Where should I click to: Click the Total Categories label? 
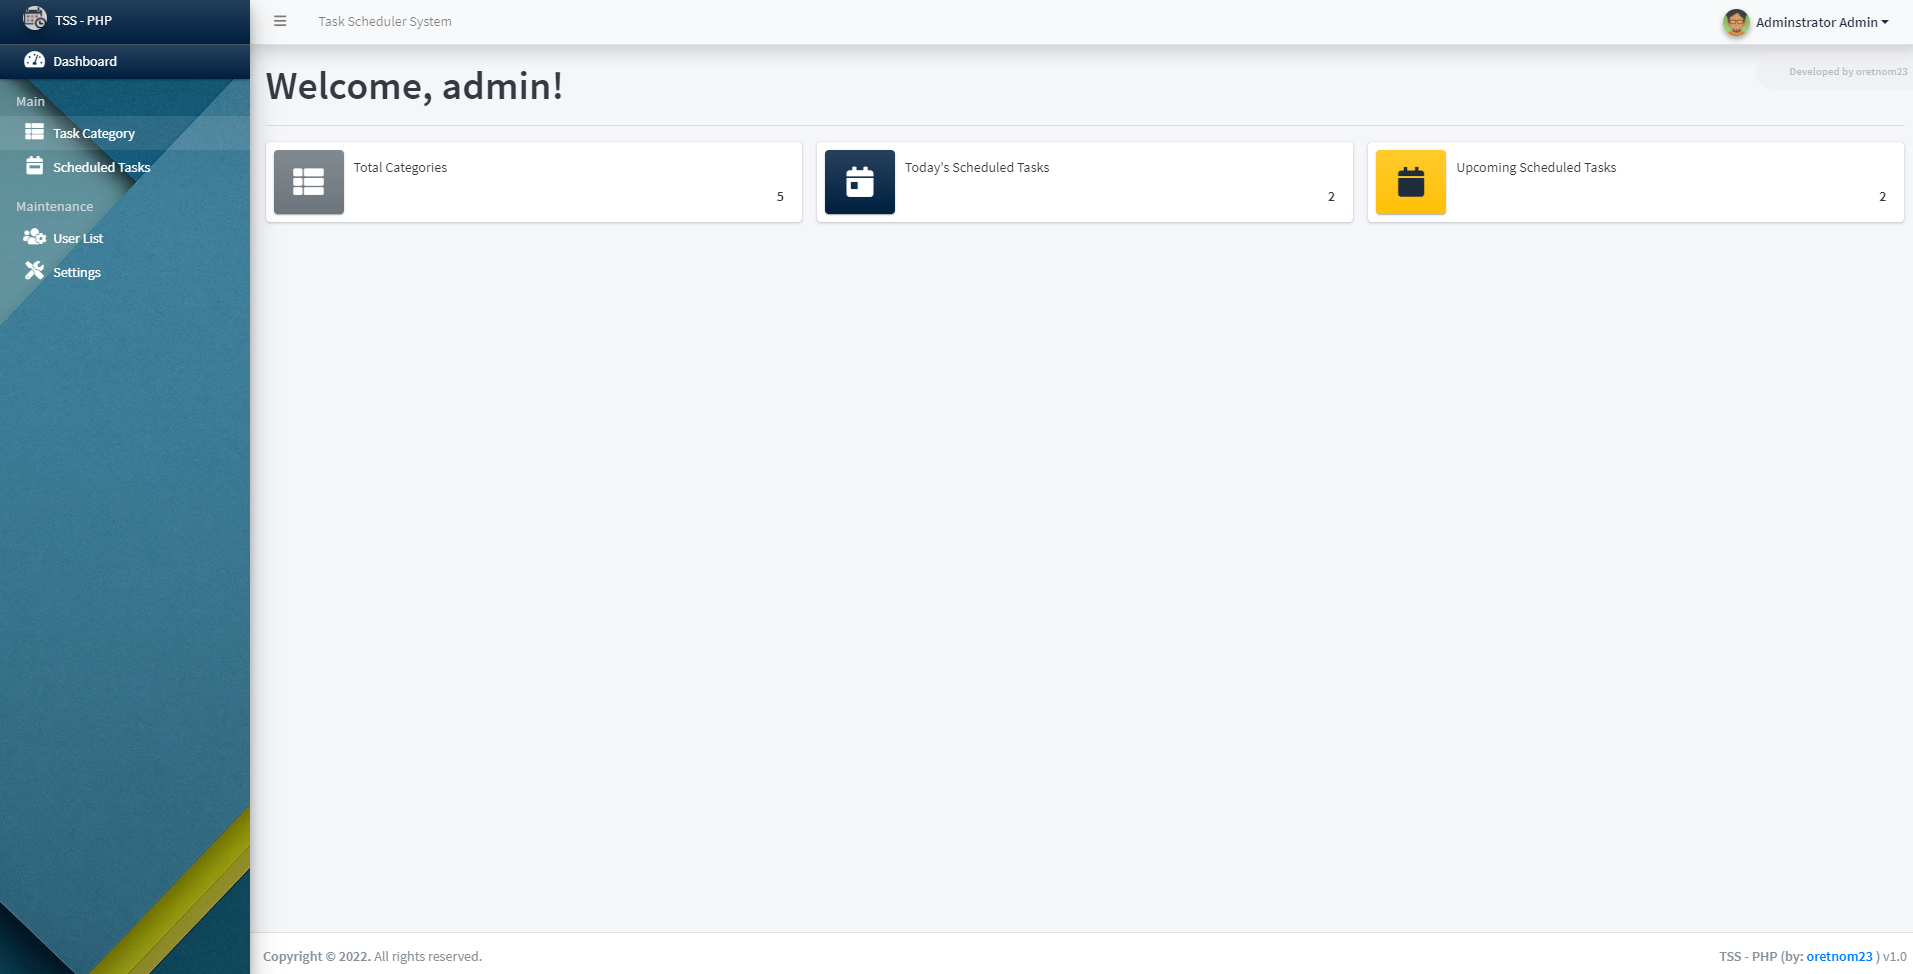point(400,168)
